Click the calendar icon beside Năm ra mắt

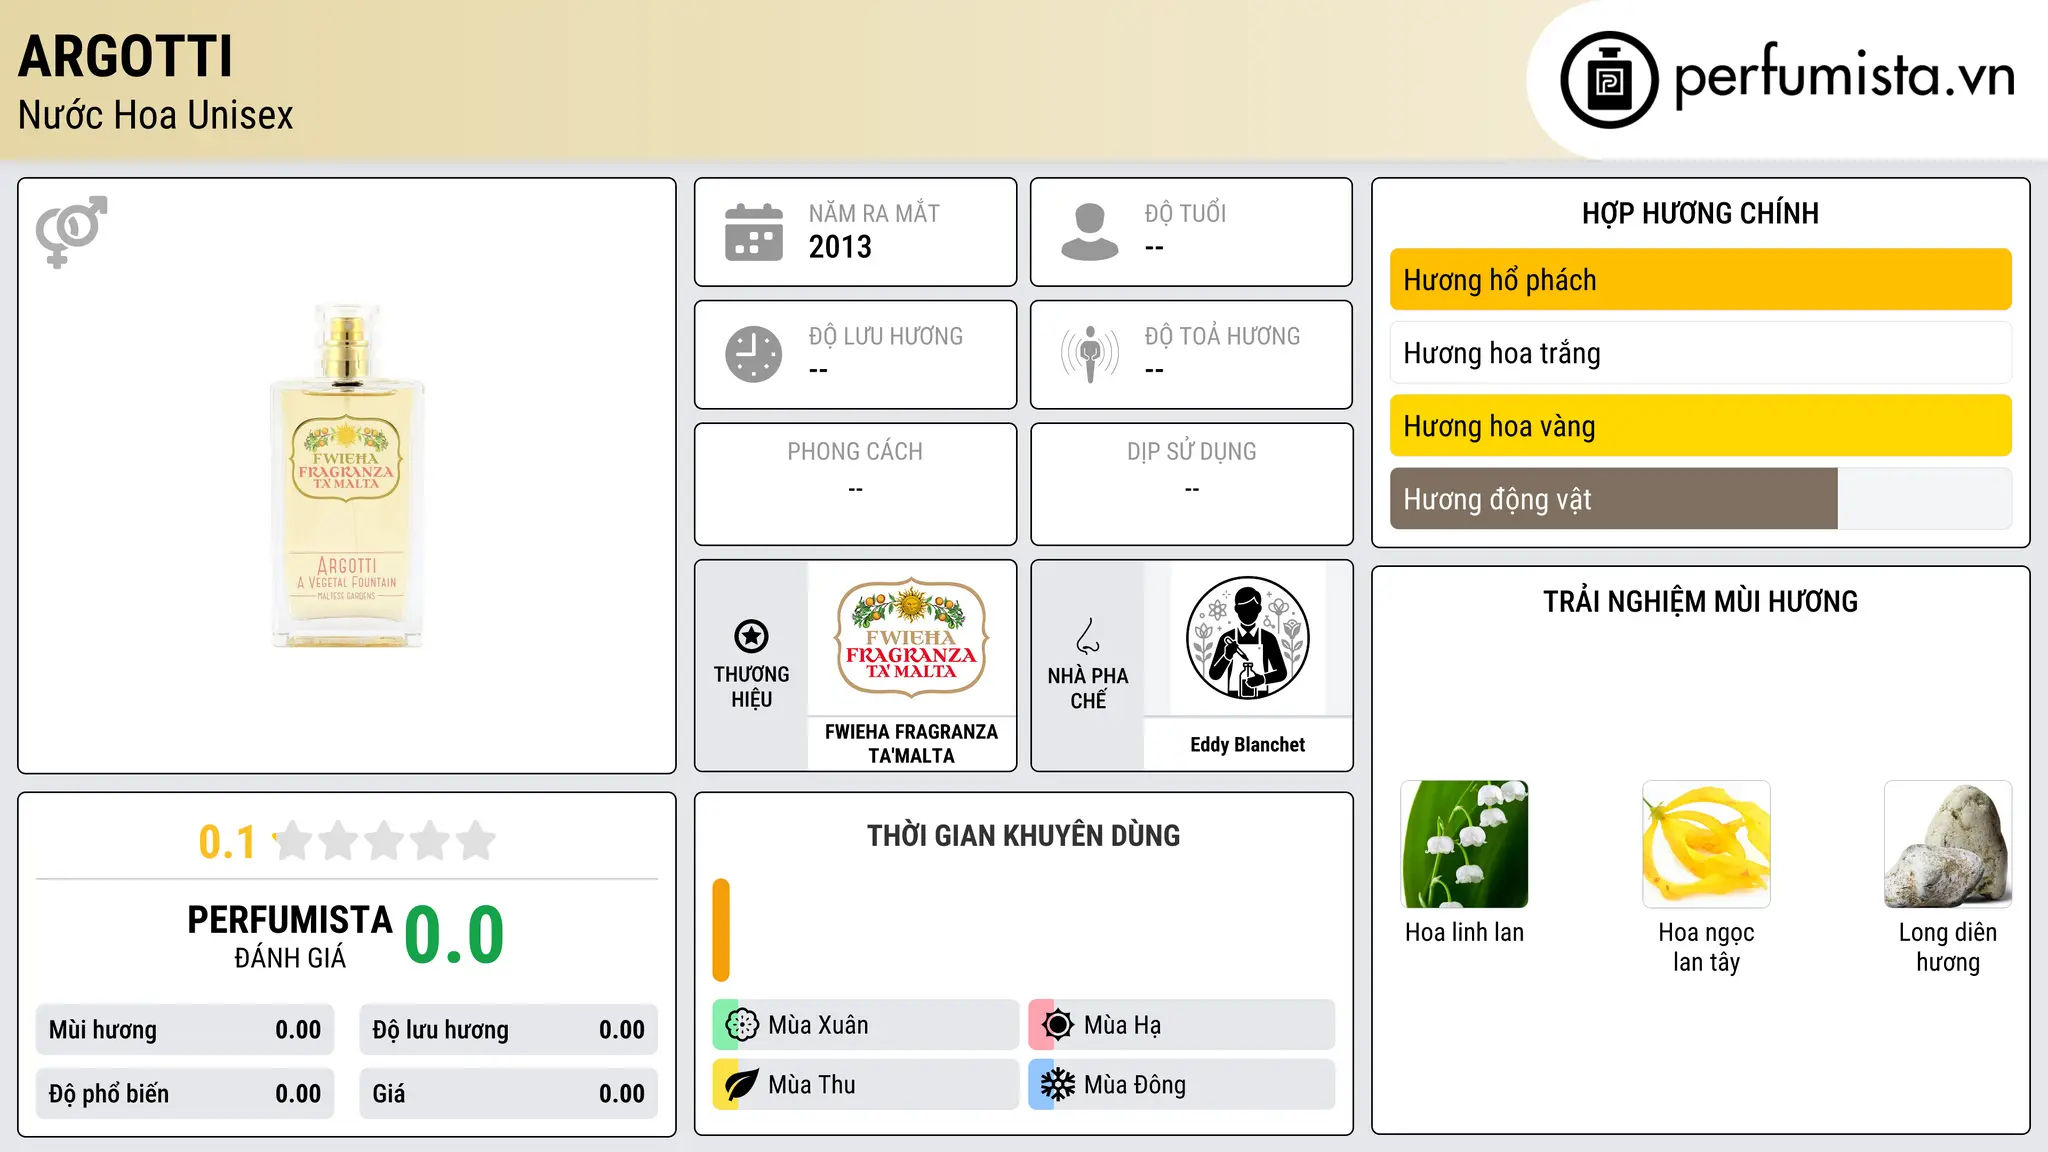point(754,232)
